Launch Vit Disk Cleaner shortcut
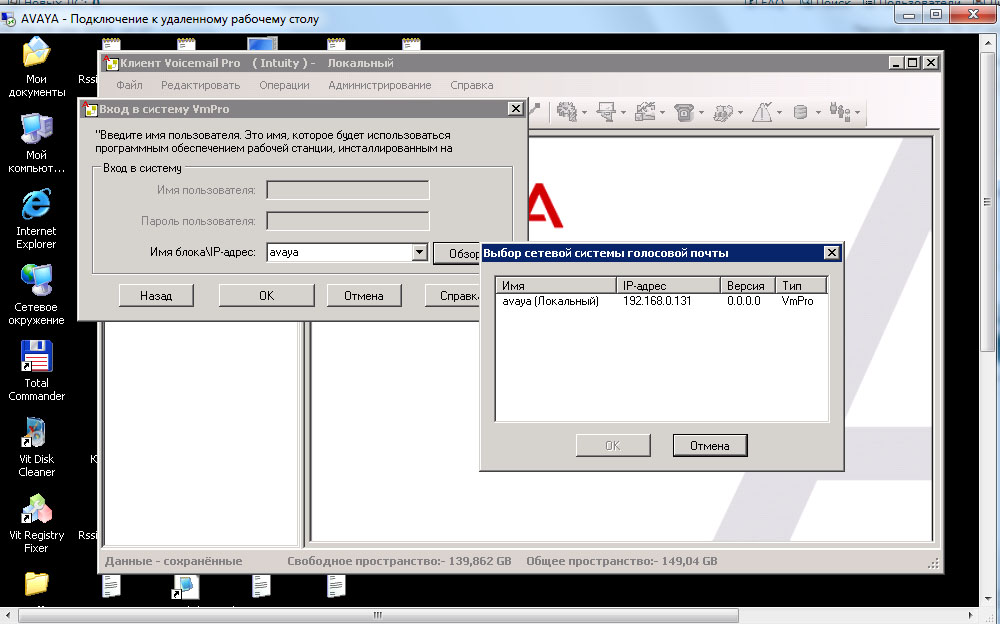This screenshot has height=624, width=1000. point(36,447)
